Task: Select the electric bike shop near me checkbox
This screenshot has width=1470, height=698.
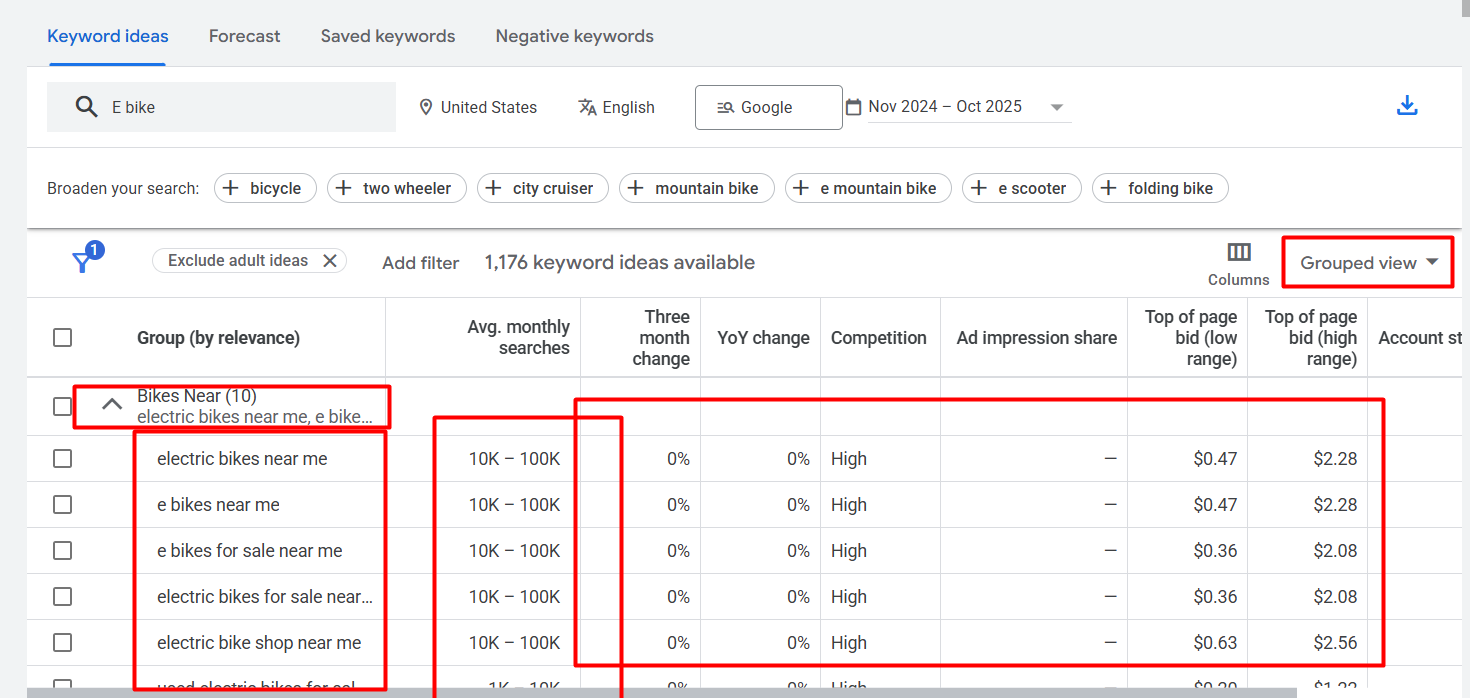Action: point(62,643)
